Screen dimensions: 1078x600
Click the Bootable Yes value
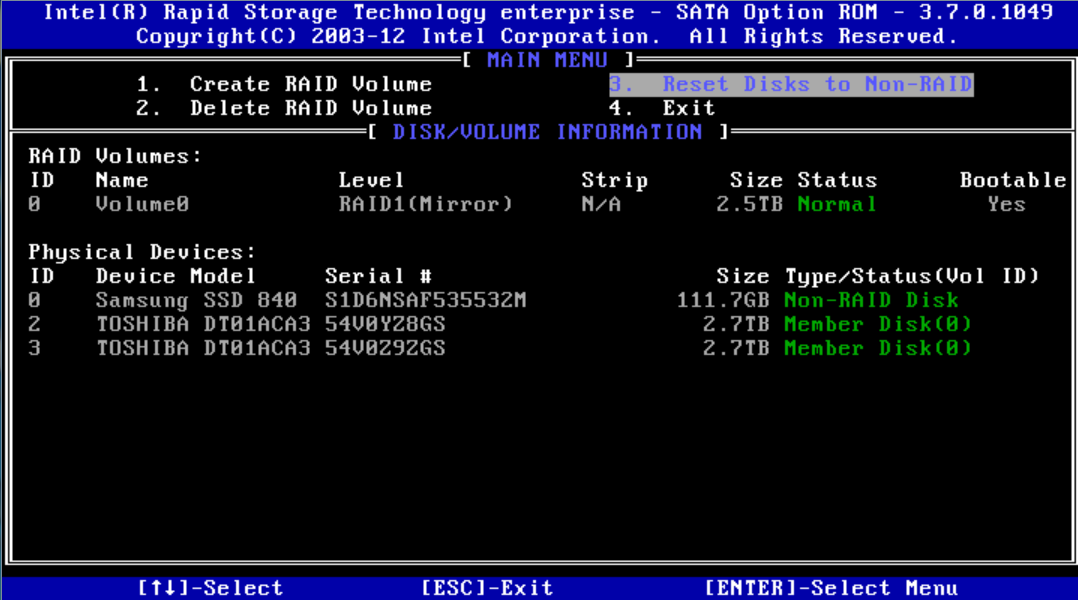pyautogui.click(x=1006, y=204)
